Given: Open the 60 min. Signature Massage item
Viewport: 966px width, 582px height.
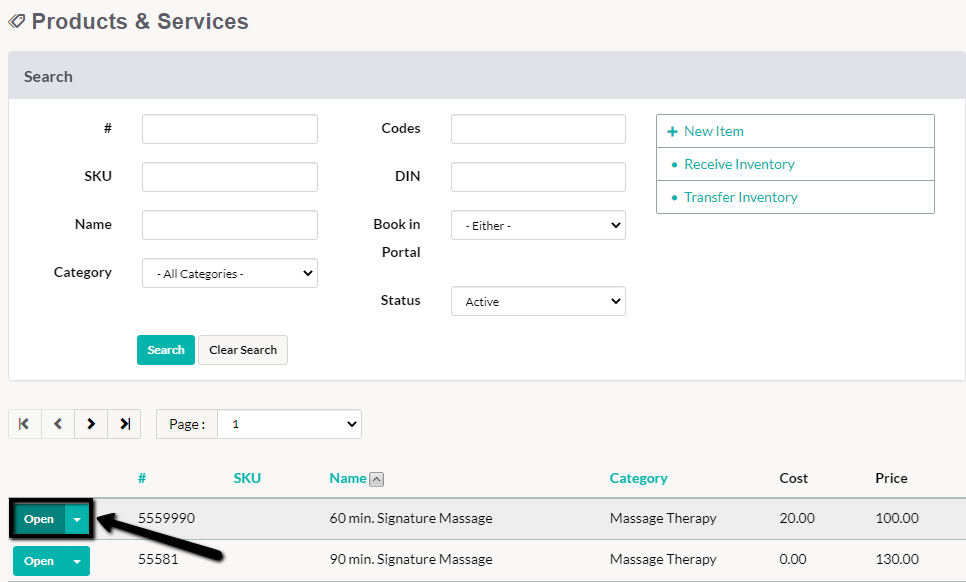Looking at the screenshot, I should click(x=39, y=518).
